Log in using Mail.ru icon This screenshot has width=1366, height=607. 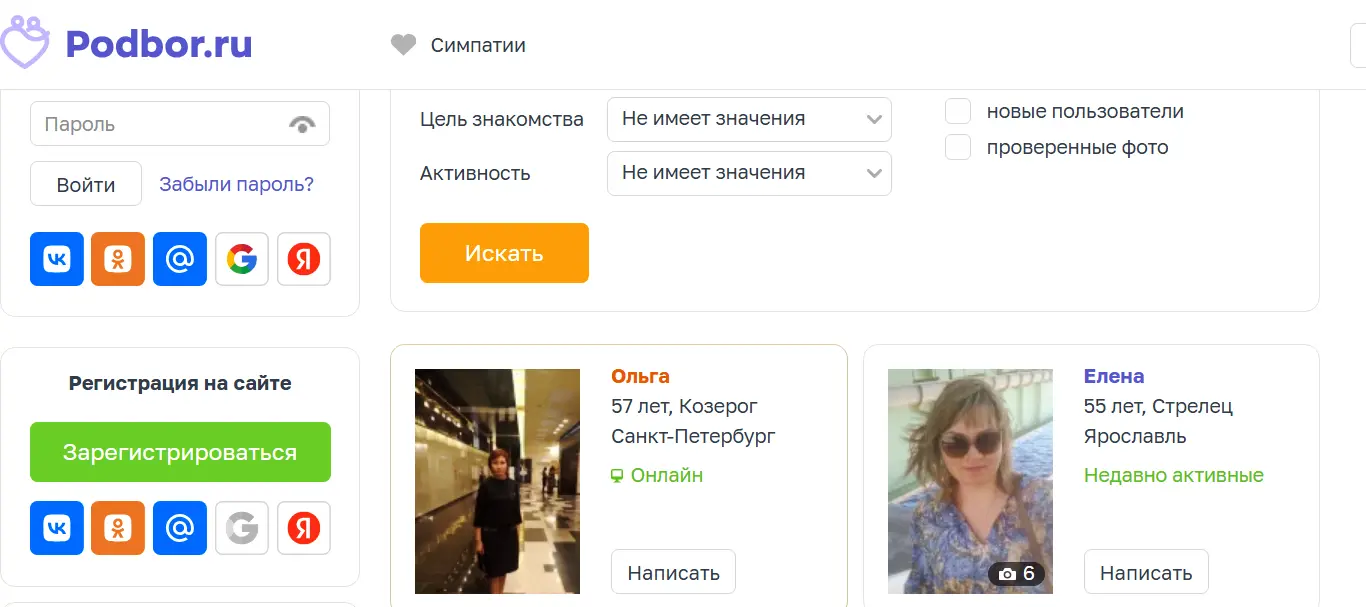[x=180, y=259]
